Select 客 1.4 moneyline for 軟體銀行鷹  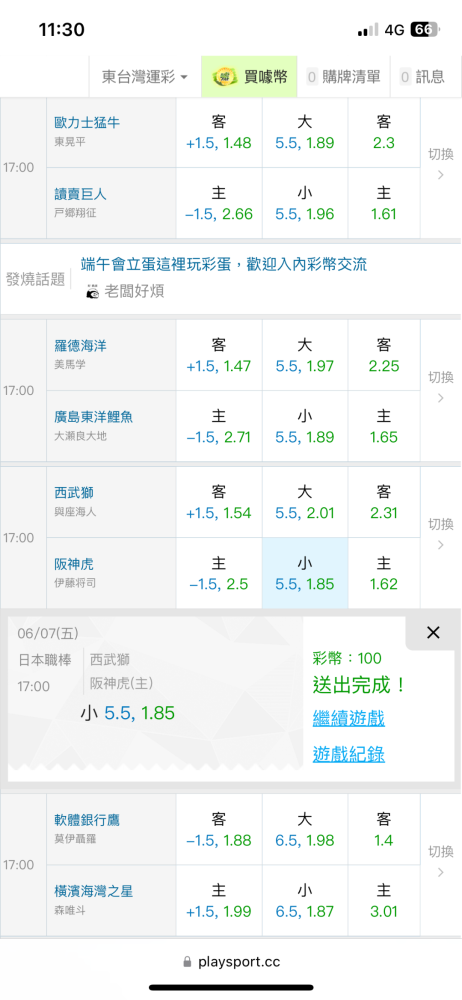[384, 830]
